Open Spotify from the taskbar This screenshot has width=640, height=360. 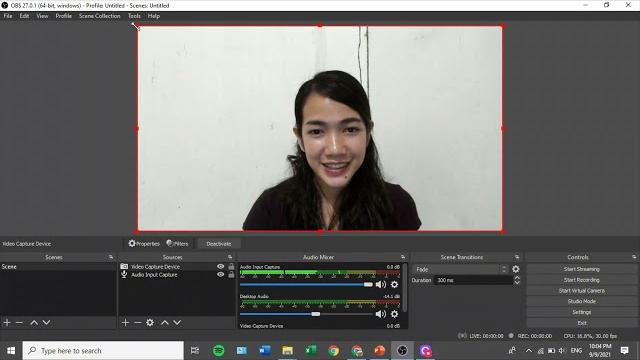click(219, 351)
